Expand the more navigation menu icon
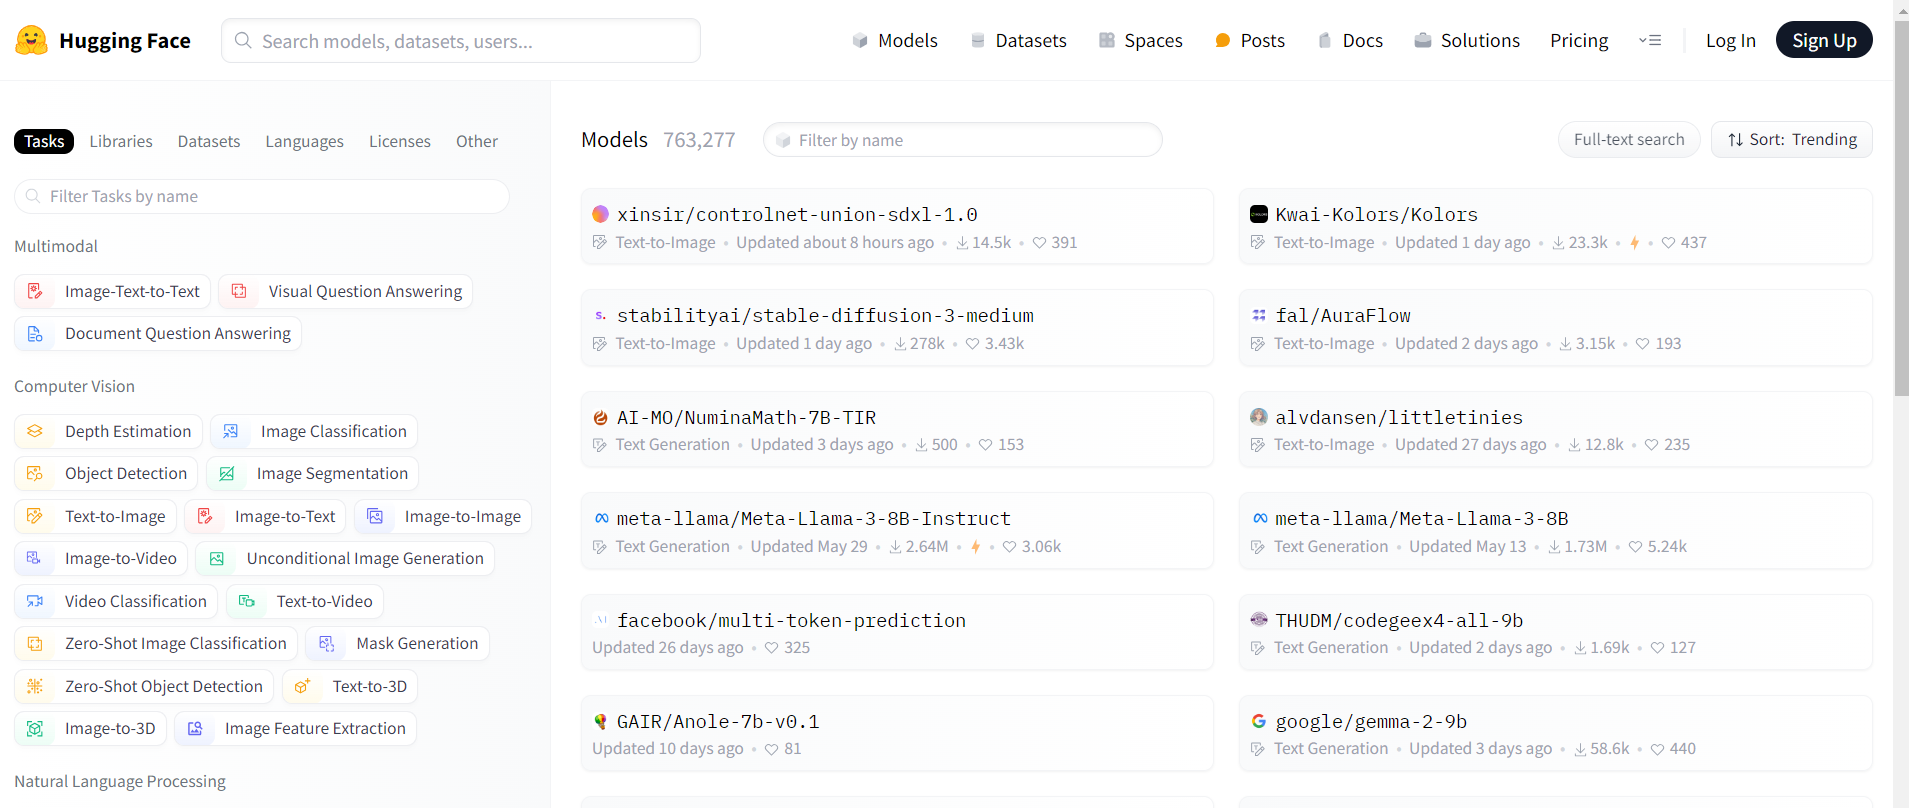The image size is (1909, 808). [1650, 41]
